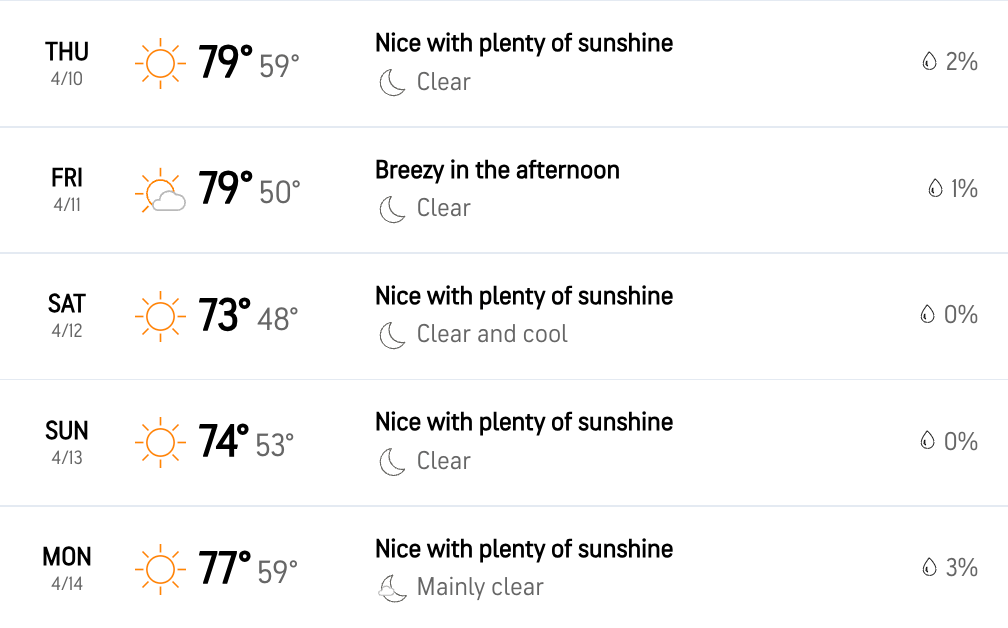This screenshot has height=628, width=1008.
Task: Click the partly cloudy icon for Friday
Action: 160,190
